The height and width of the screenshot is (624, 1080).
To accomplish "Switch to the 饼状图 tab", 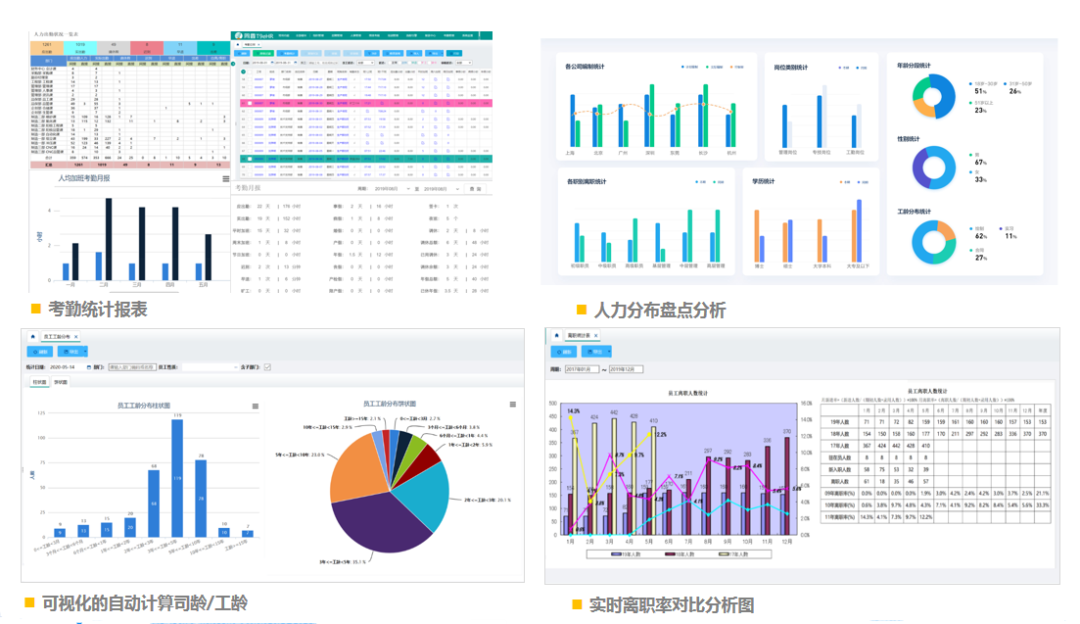I will pos(60,382).
